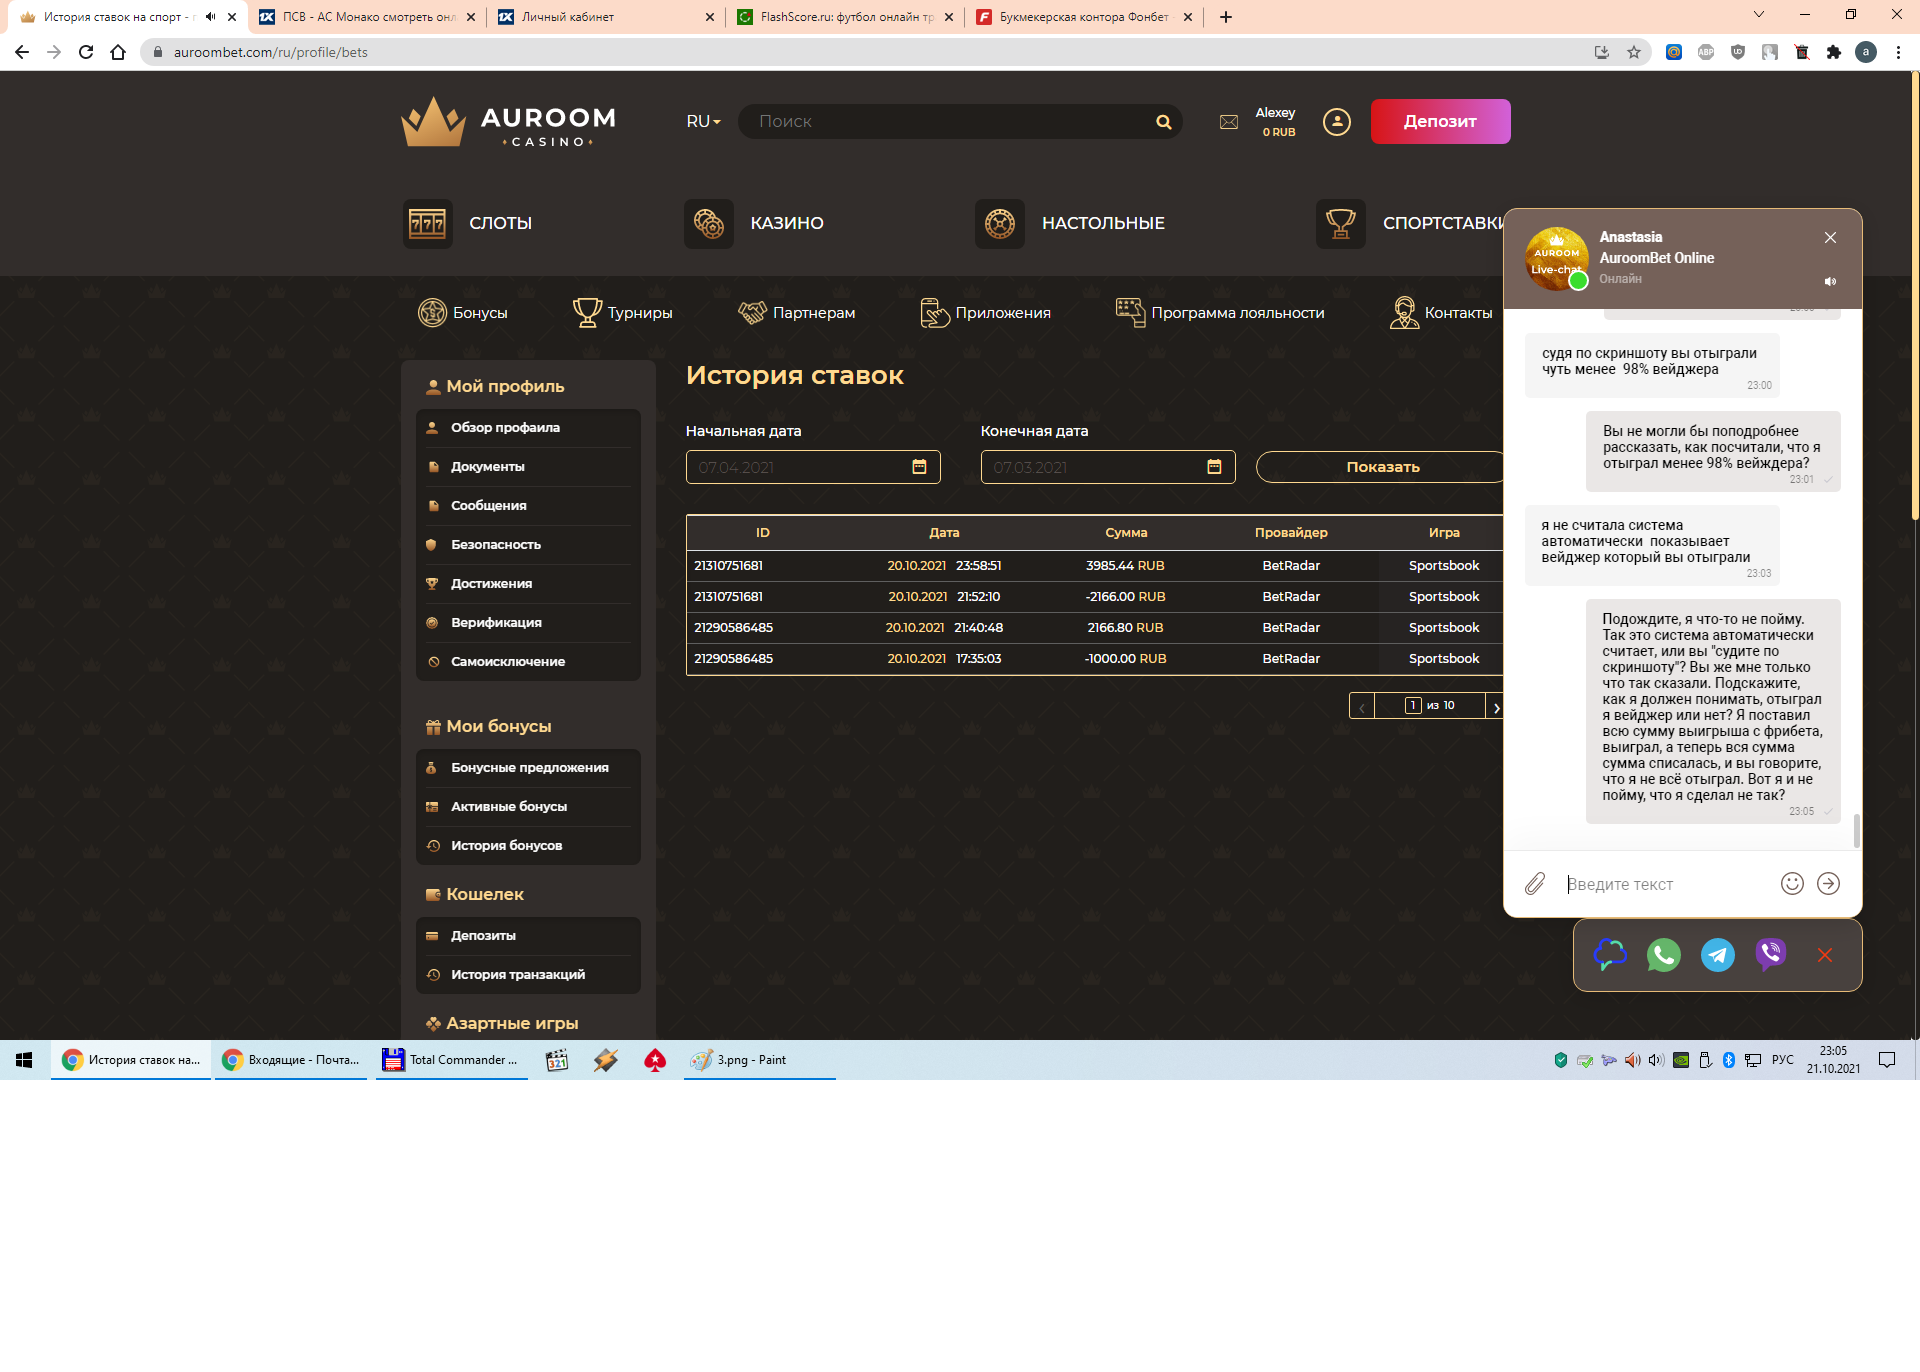Open Контакты menu item
The width and height of the screenshot is (1920, 1372).
(x=1440, y=313)
